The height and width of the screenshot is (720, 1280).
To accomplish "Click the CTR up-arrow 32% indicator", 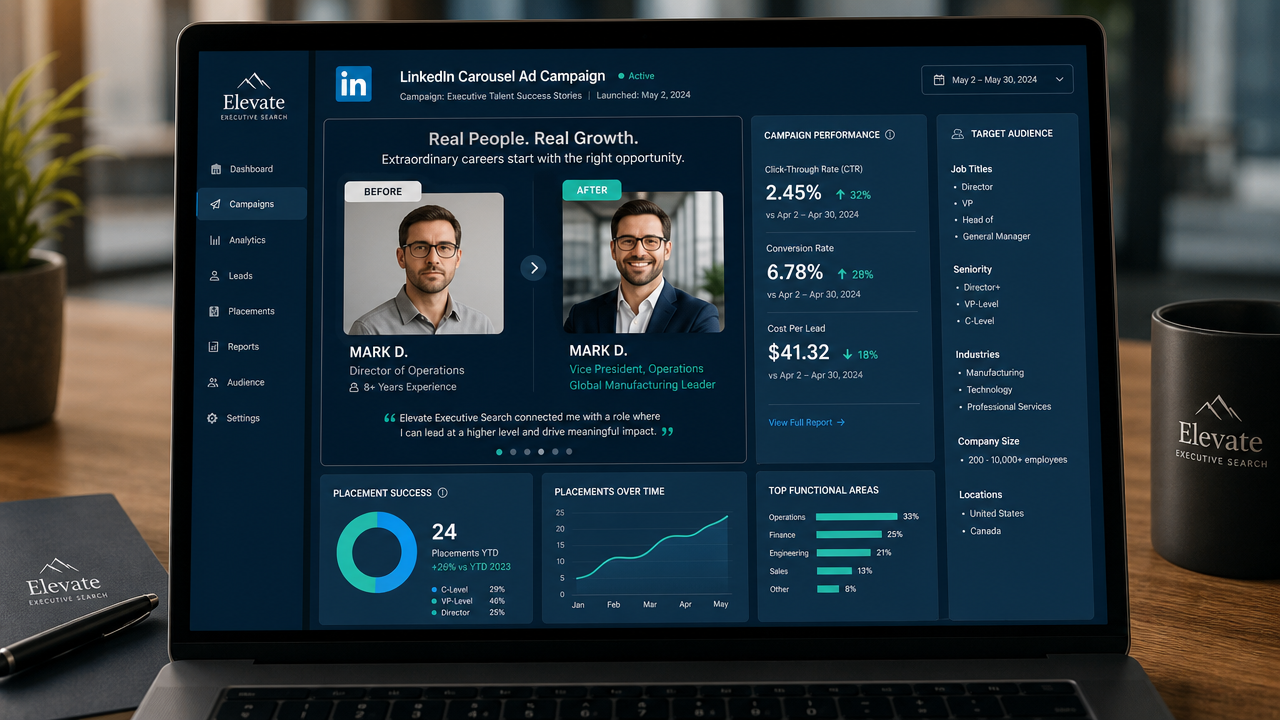I will [x=853, y=195].
